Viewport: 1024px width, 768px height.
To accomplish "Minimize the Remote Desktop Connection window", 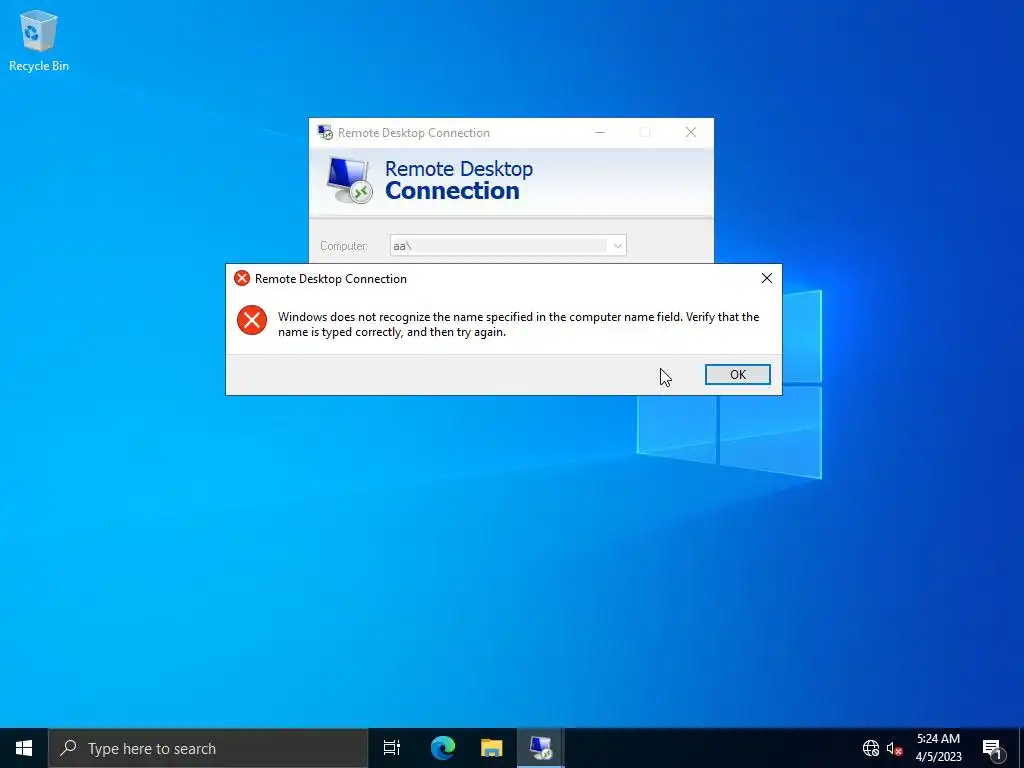I will [x=600, y=132].
